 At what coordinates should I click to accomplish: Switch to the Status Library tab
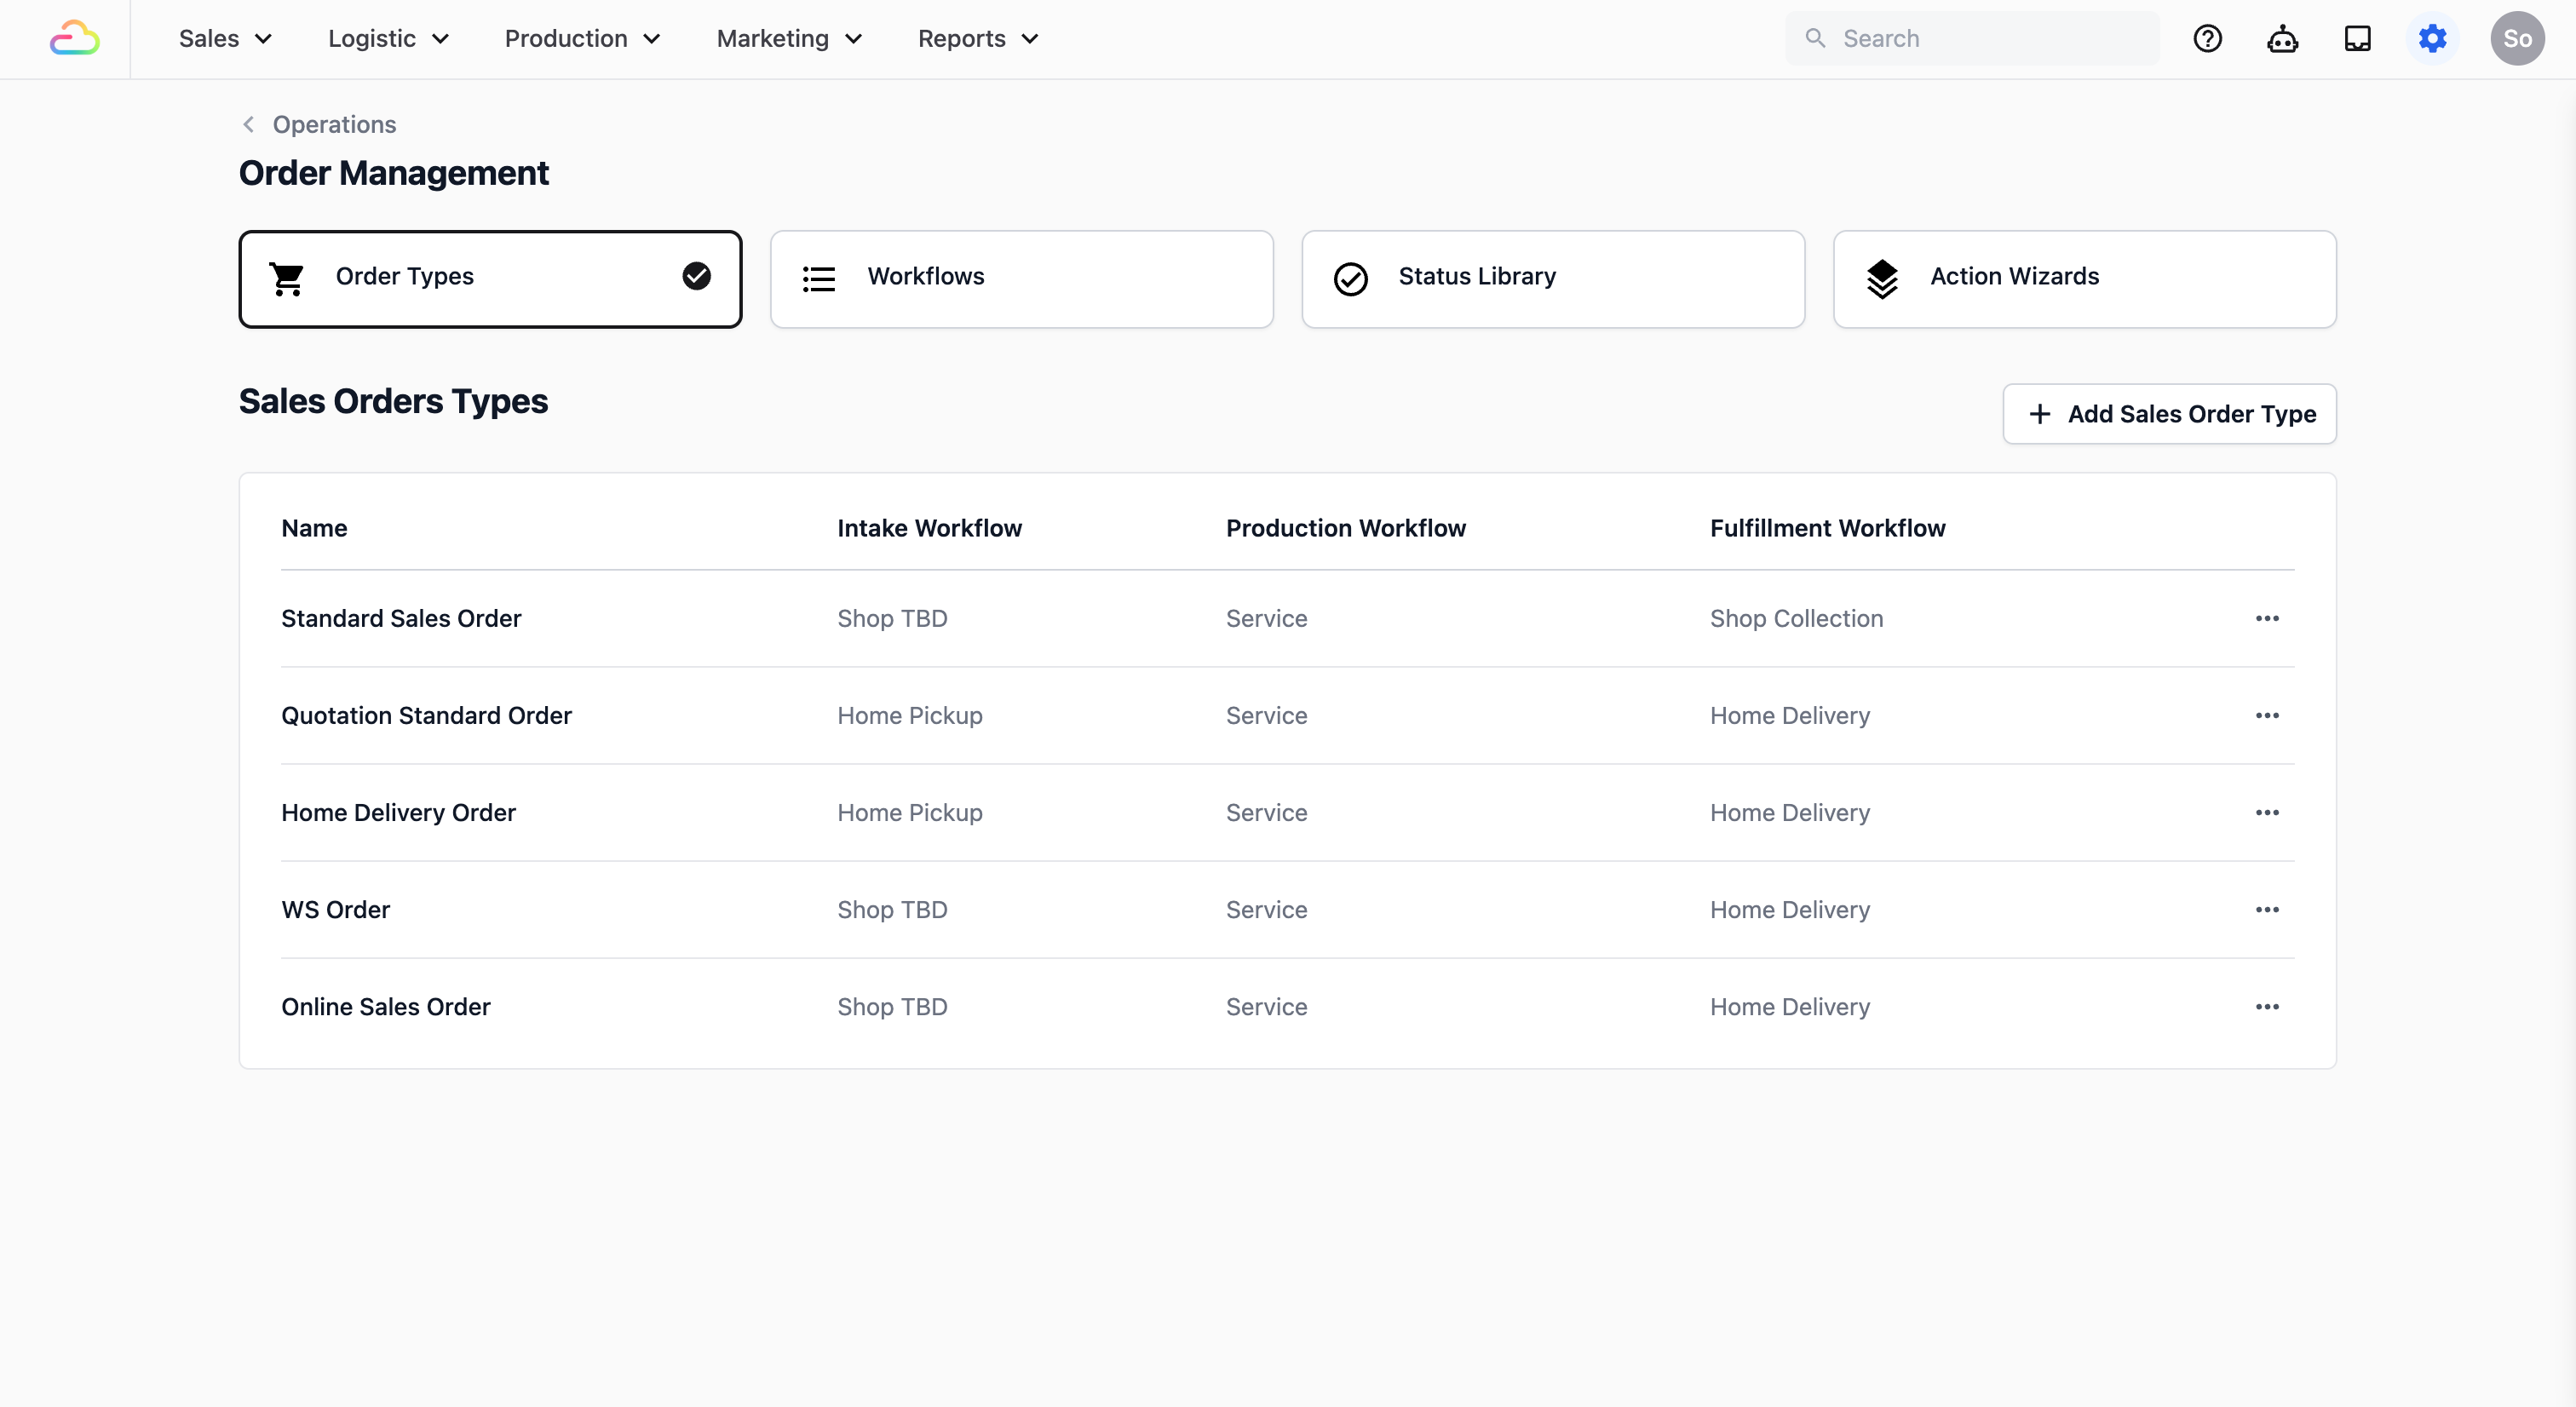tap(1552, 279)
